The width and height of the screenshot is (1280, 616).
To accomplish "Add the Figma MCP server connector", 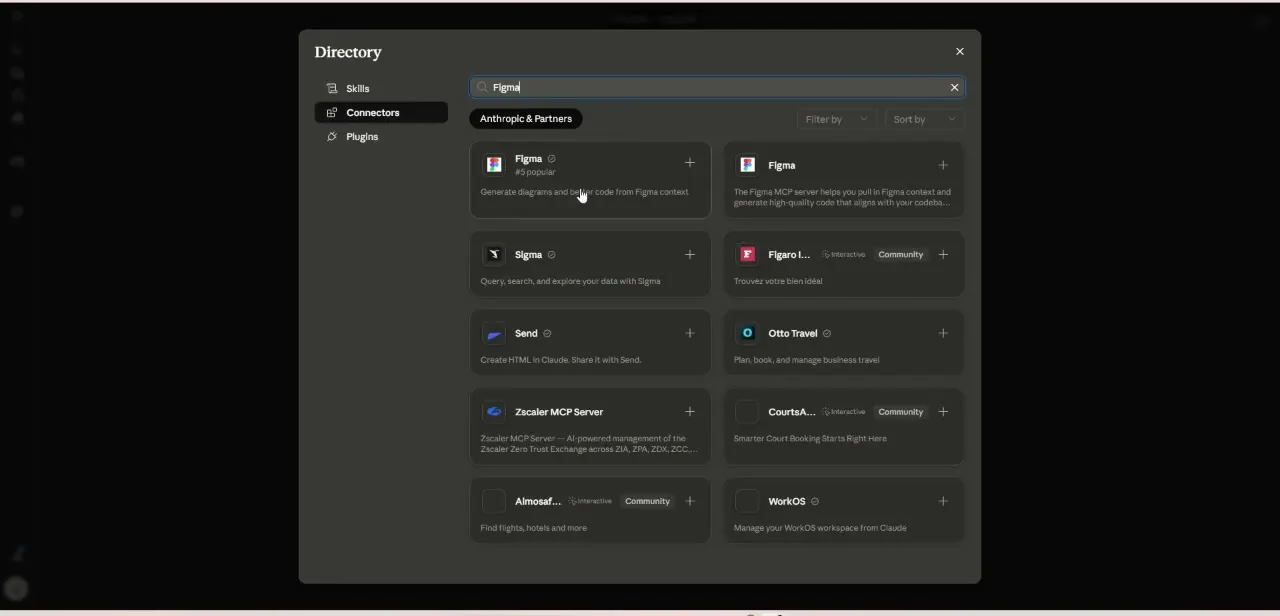I will [943, 165].
